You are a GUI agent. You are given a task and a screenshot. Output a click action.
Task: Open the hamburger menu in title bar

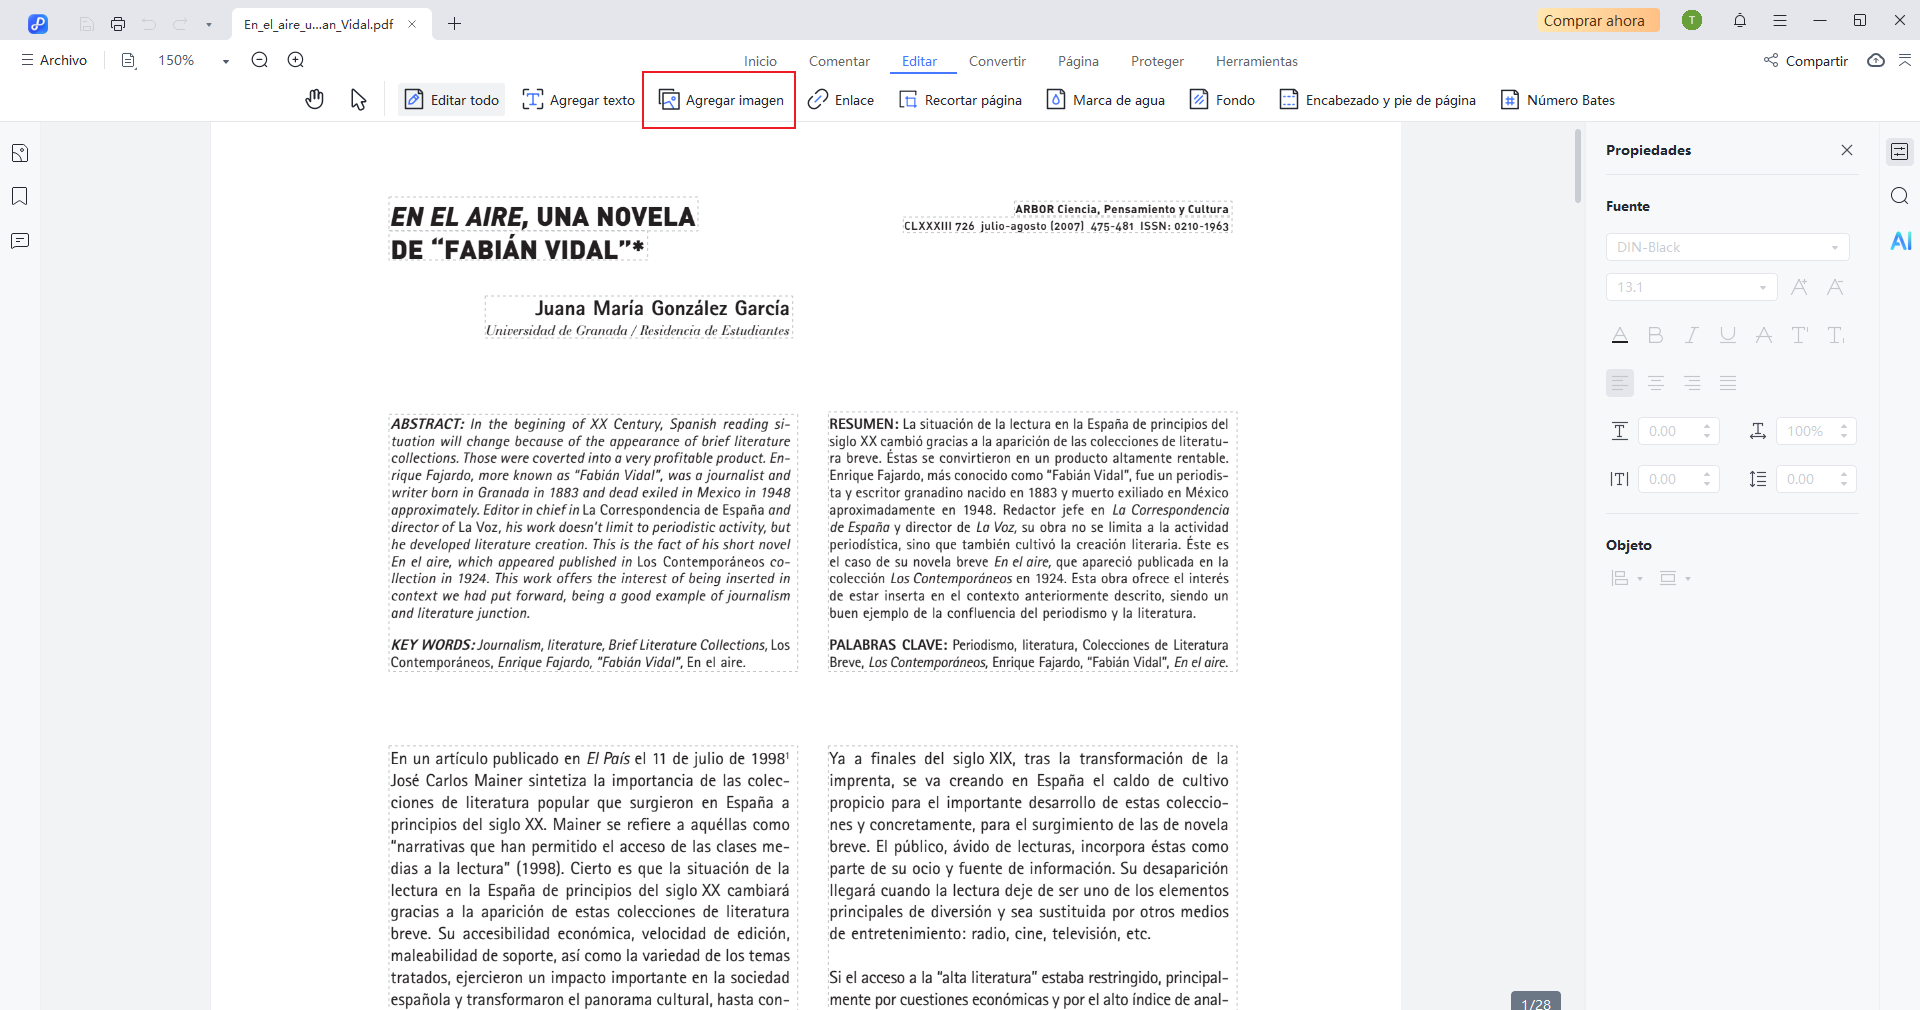tap(1780, 20)
